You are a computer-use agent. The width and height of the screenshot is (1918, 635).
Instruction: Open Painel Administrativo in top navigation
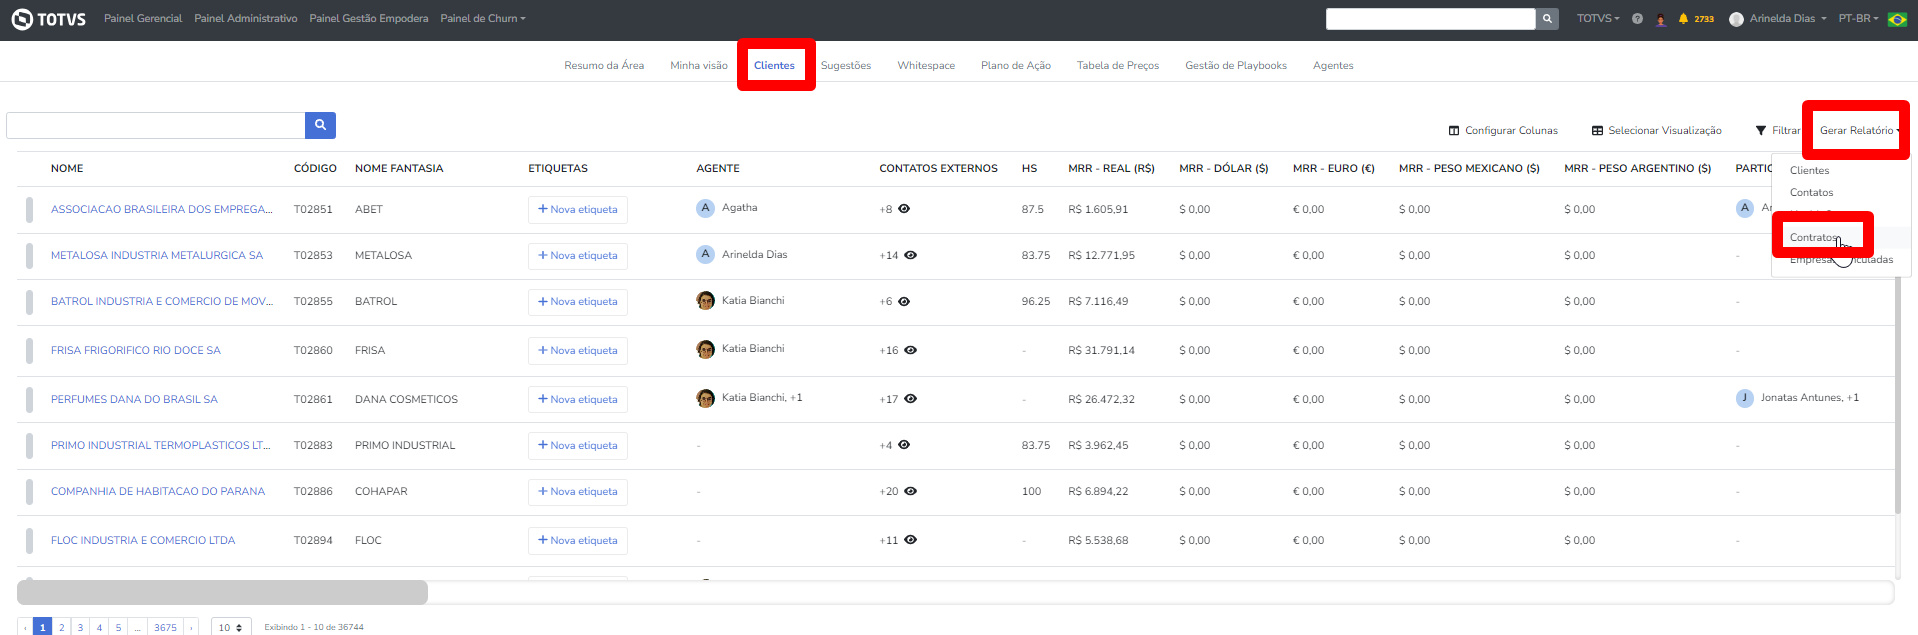(246, 19)
